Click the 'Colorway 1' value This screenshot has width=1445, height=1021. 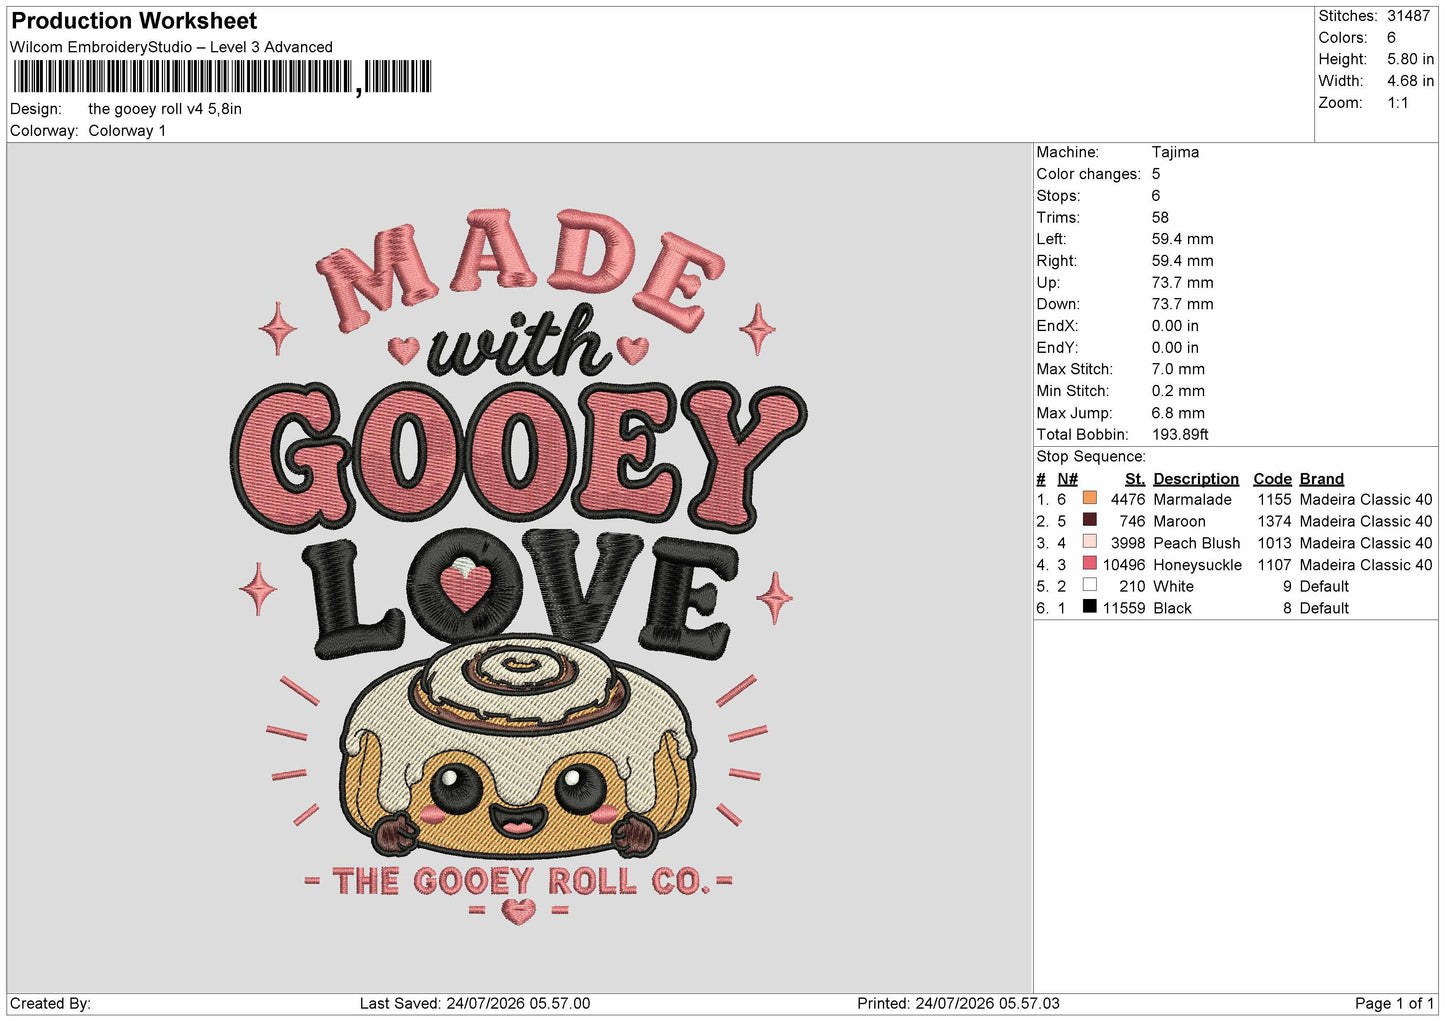pyautogui.click(x=127, y=131)
